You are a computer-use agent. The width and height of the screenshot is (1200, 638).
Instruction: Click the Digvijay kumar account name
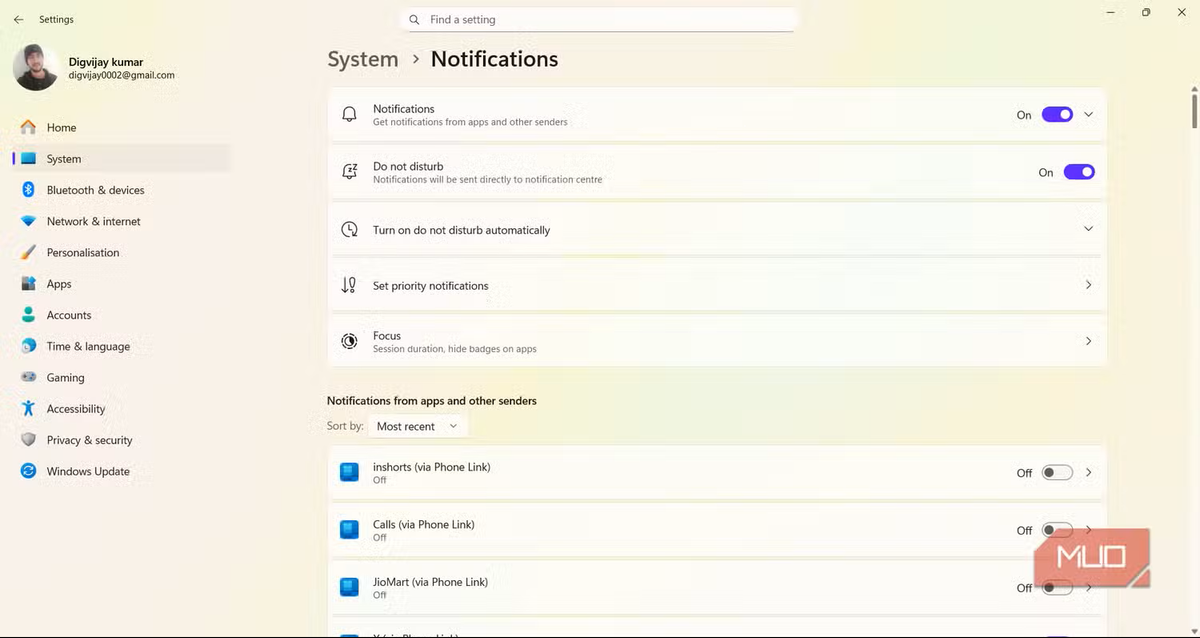pos(106,62)
